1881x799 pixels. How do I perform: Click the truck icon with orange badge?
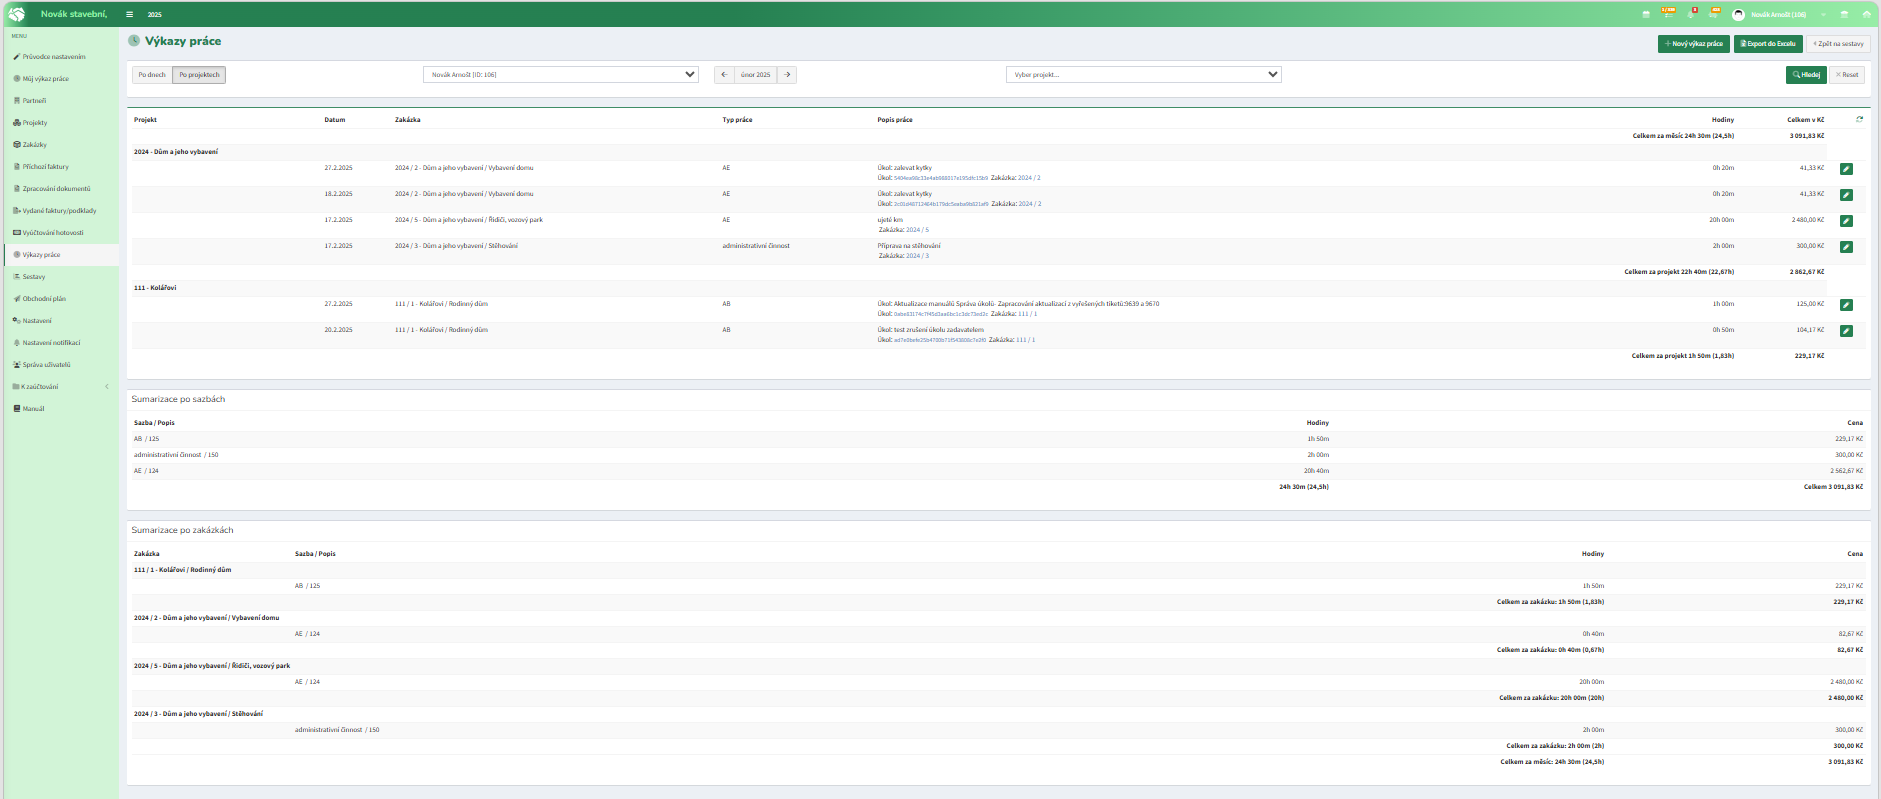coord(1715,13)
